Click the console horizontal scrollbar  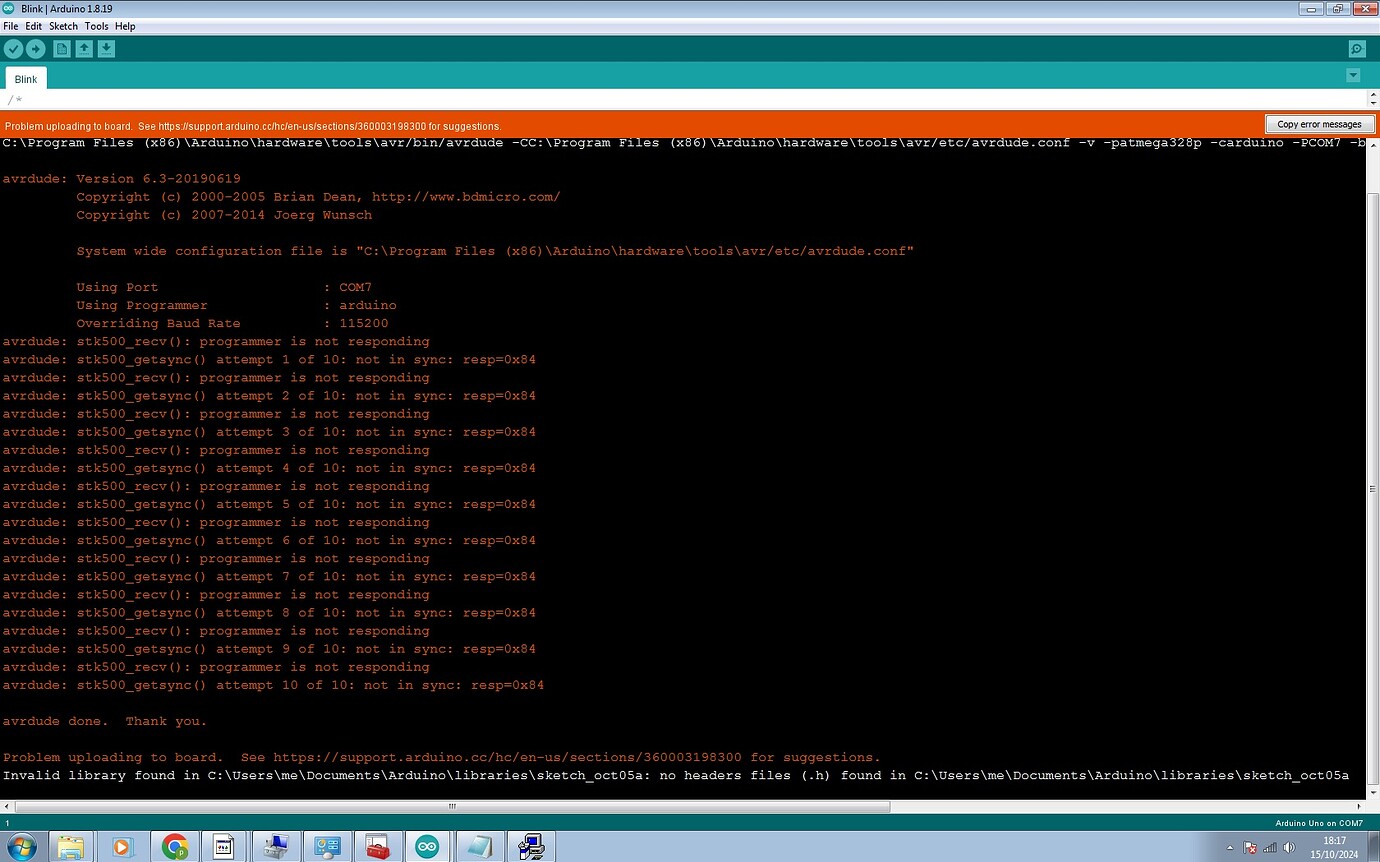pyautogui.click(x=450, y=806)
